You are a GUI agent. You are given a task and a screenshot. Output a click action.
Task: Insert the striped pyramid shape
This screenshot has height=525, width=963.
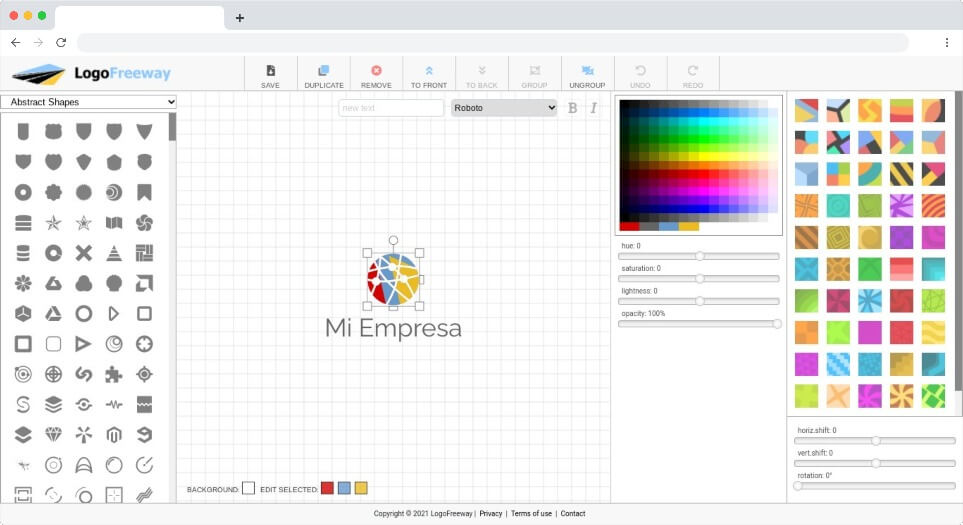tap(114, 253)
